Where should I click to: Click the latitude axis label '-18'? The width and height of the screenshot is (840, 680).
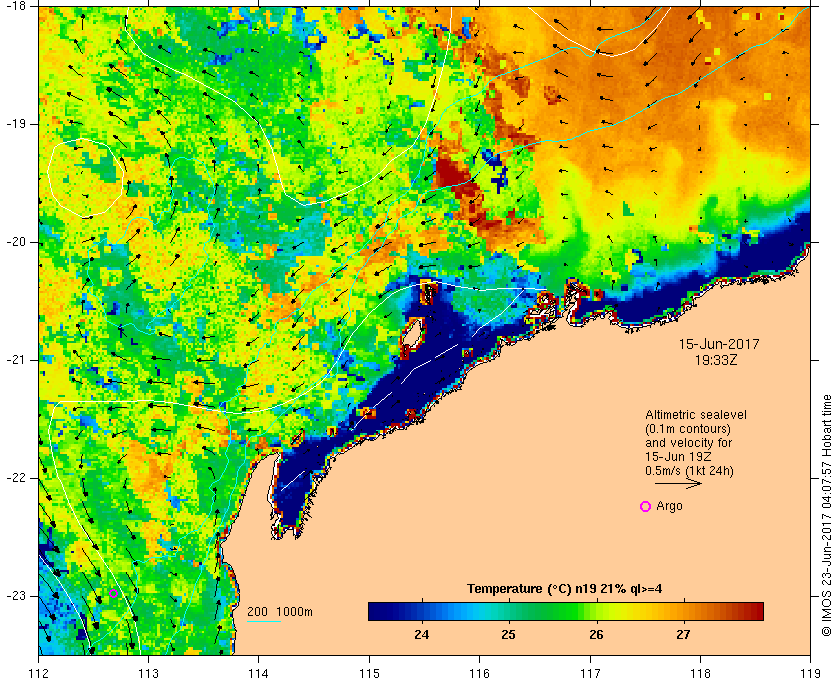click(x=16, y=5)
